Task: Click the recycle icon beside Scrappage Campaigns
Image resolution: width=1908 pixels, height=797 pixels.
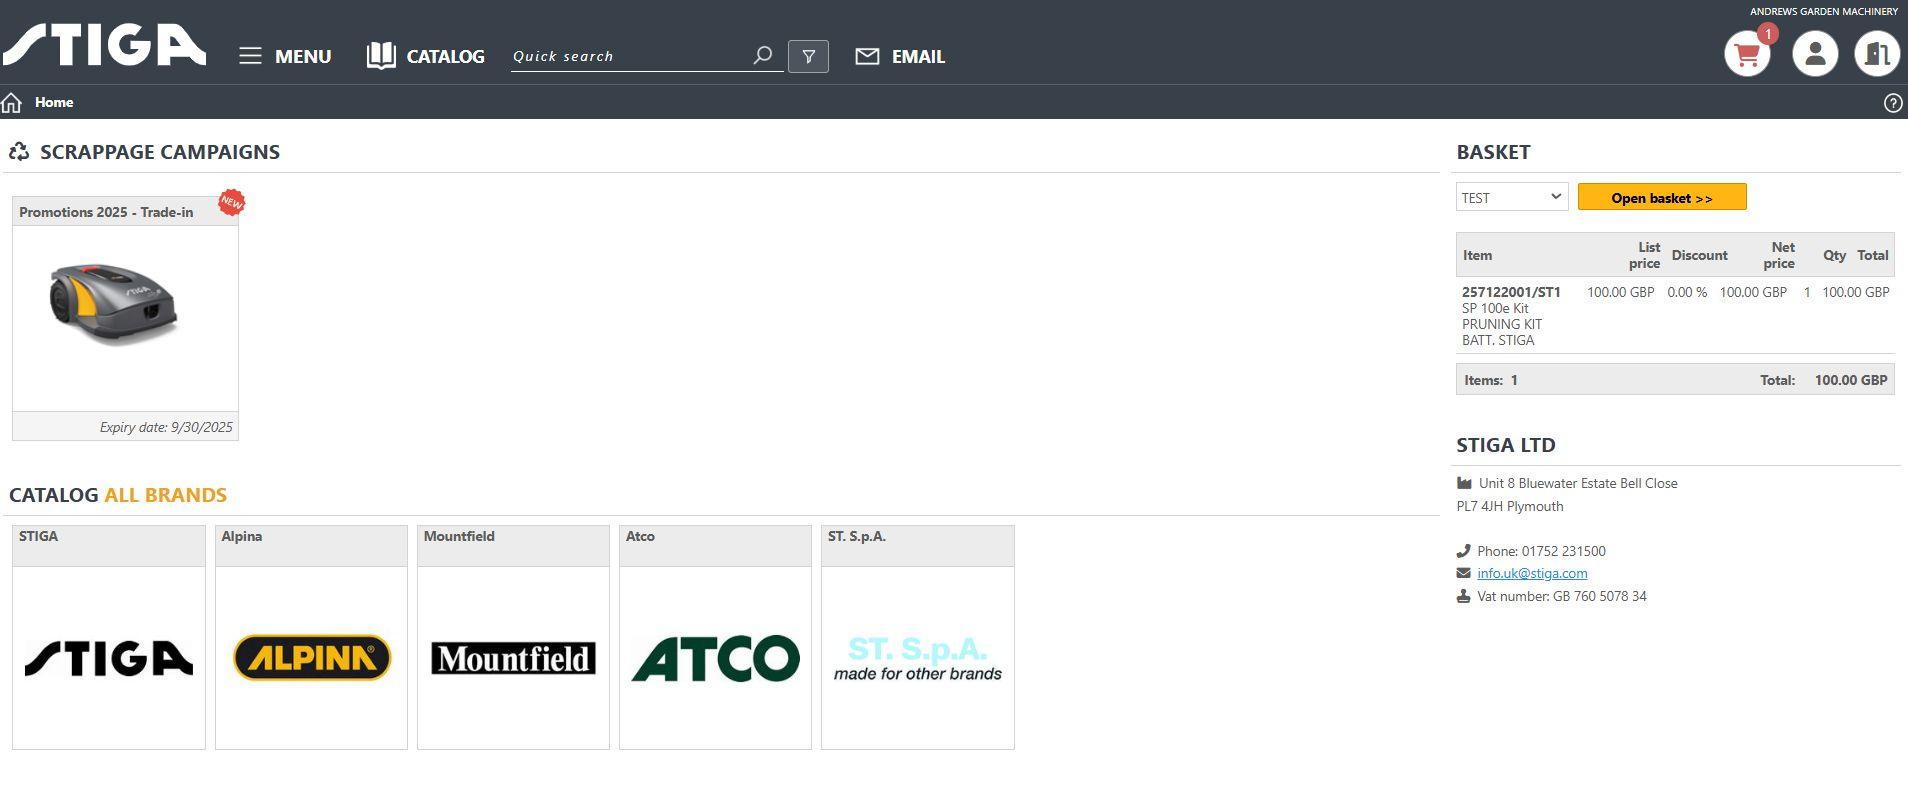Action: point(19,152)
